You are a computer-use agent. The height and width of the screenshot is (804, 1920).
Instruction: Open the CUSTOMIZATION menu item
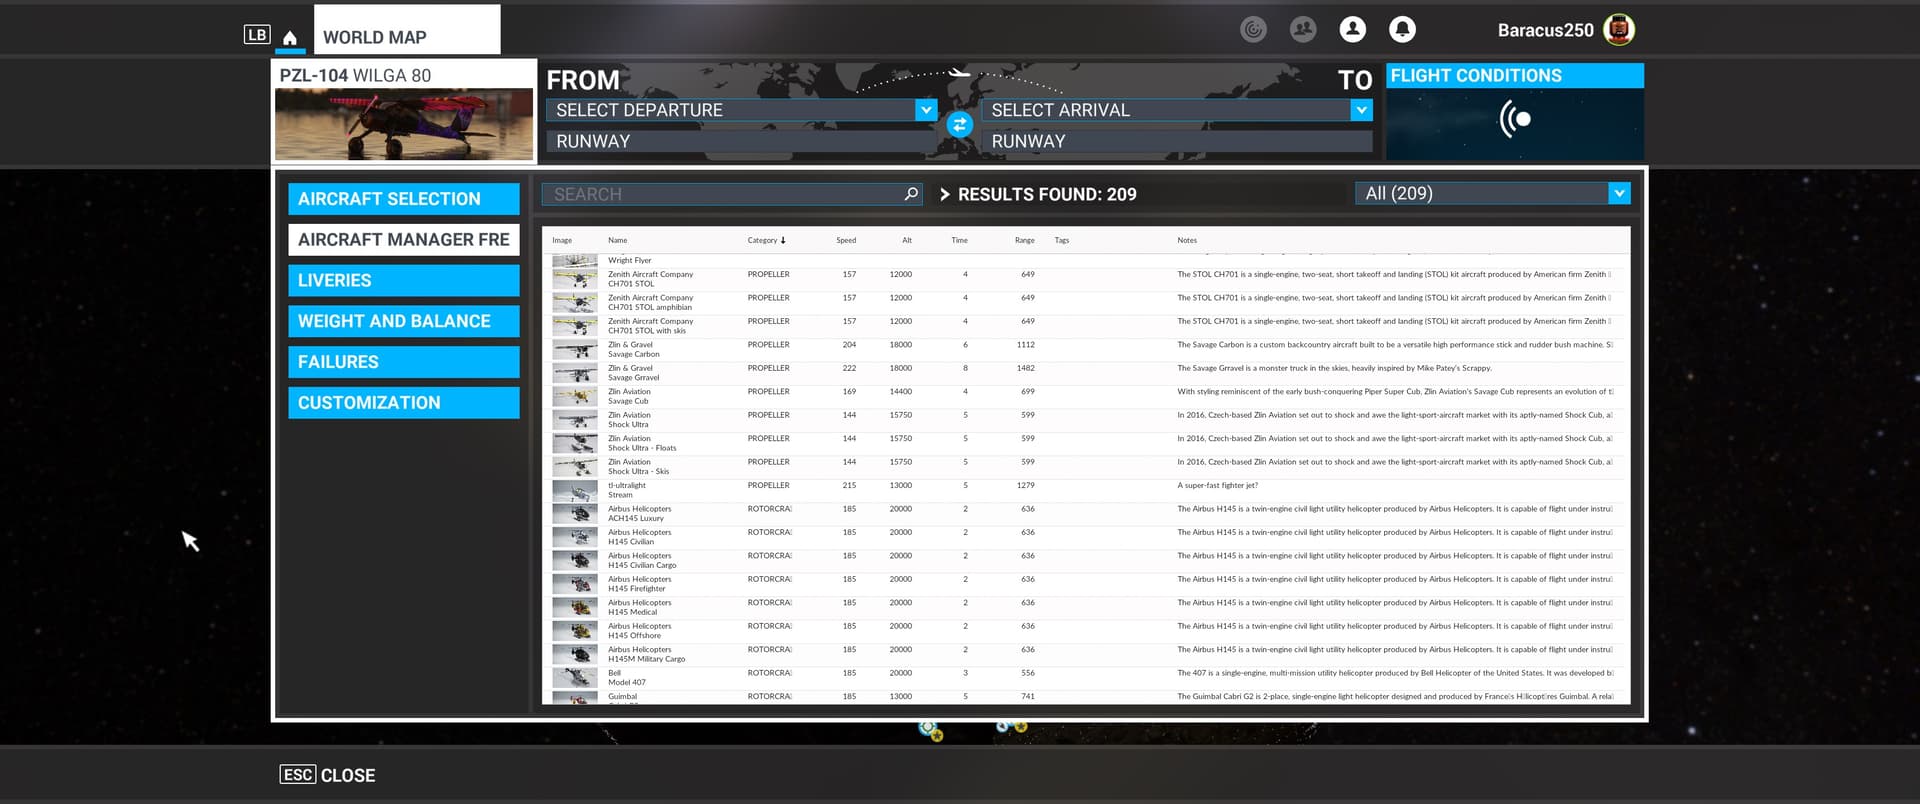404,403
